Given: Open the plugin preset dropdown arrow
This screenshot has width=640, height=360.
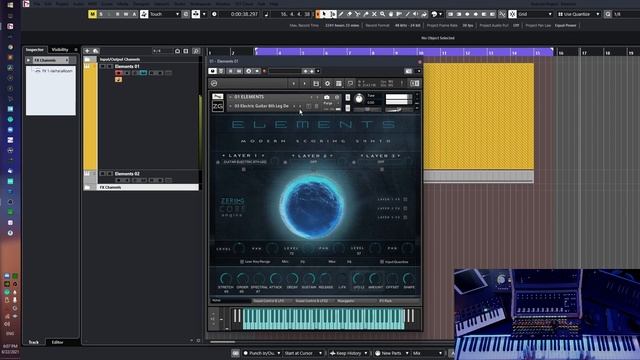Looking at the screenshot, I should 318,71.
